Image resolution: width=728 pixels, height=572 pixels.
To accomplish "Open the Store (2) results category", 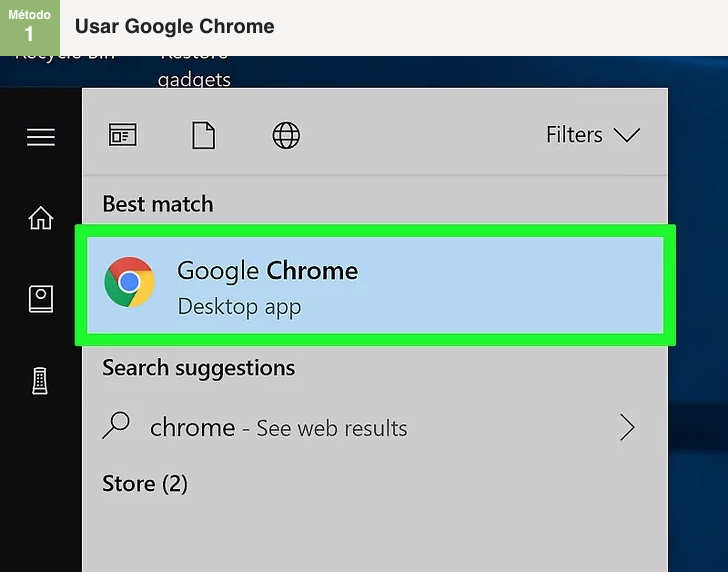I will tap(145, 484).
